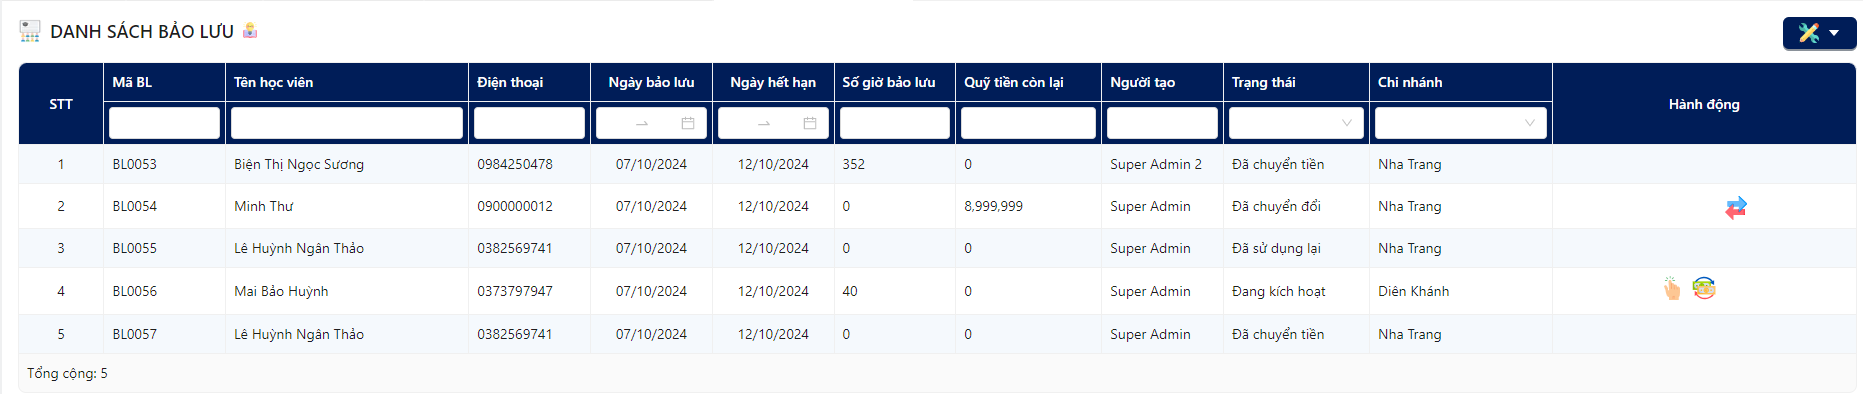Image resolution: width=1863 pixels, height=394 pixels.
Task: Open the Chi nhánh filter dropdown
Action: [1460, 123]
